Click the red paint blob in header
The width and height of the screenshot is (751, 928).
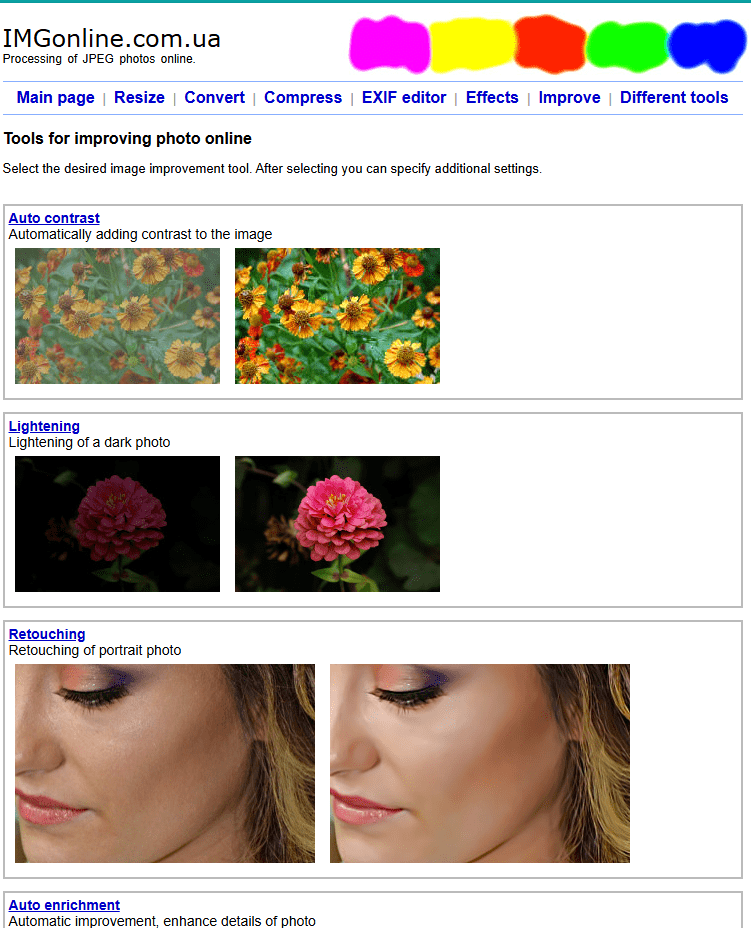click(x=550, y=44)
